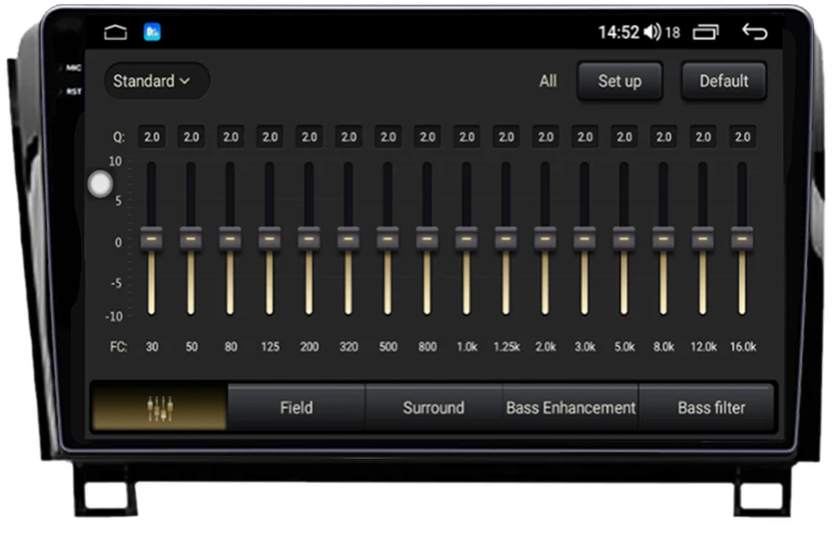Viewport: 834px width, 537px height.
Task: Select the Q value box above 50 Hz
Action: click(191, 137)
